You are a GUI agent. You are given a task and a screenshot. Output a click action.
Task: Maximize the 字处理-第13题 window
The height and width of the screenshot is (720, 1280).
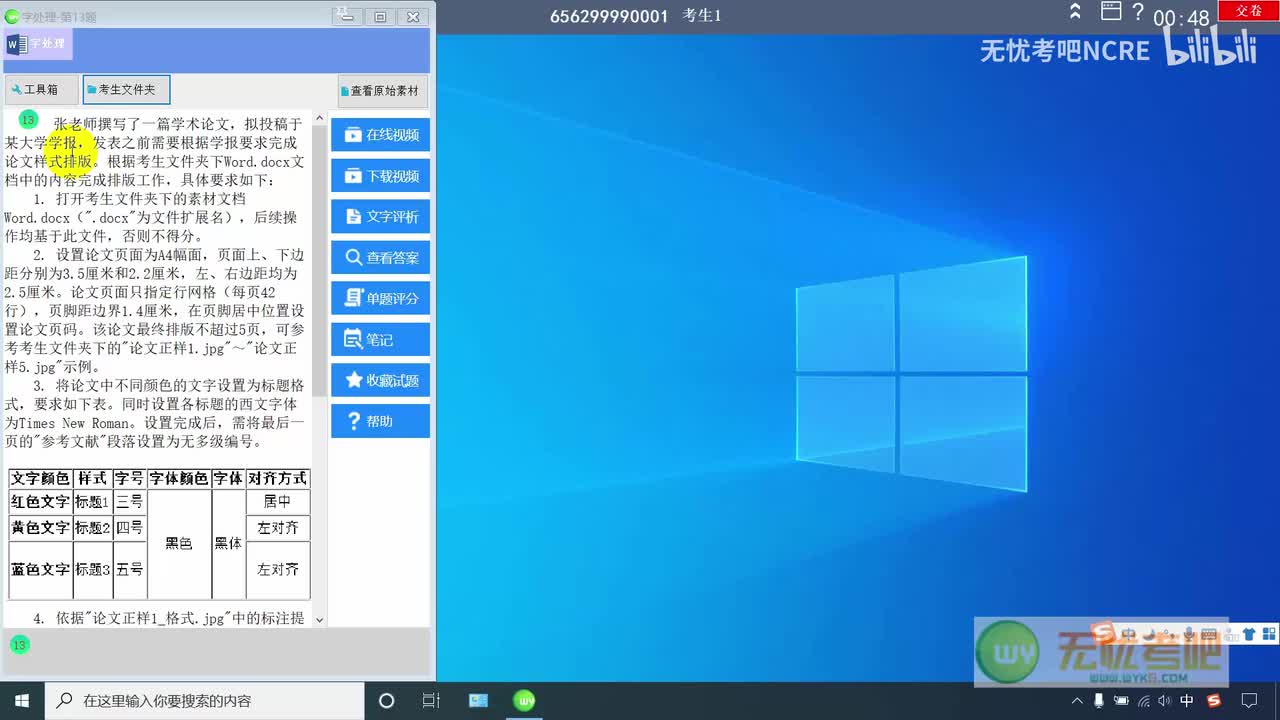point(380,16)
